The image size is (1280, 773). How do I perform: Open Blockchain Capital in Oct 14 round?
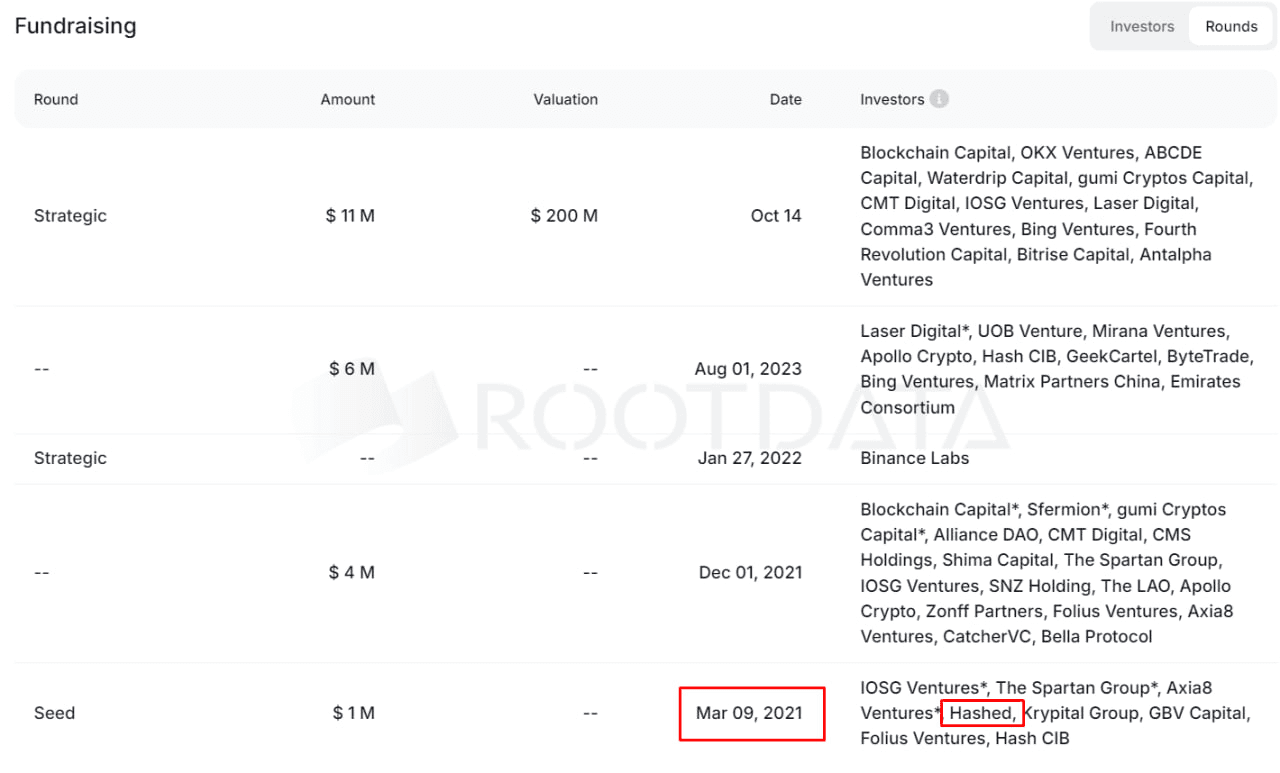[x=935, y=153]
